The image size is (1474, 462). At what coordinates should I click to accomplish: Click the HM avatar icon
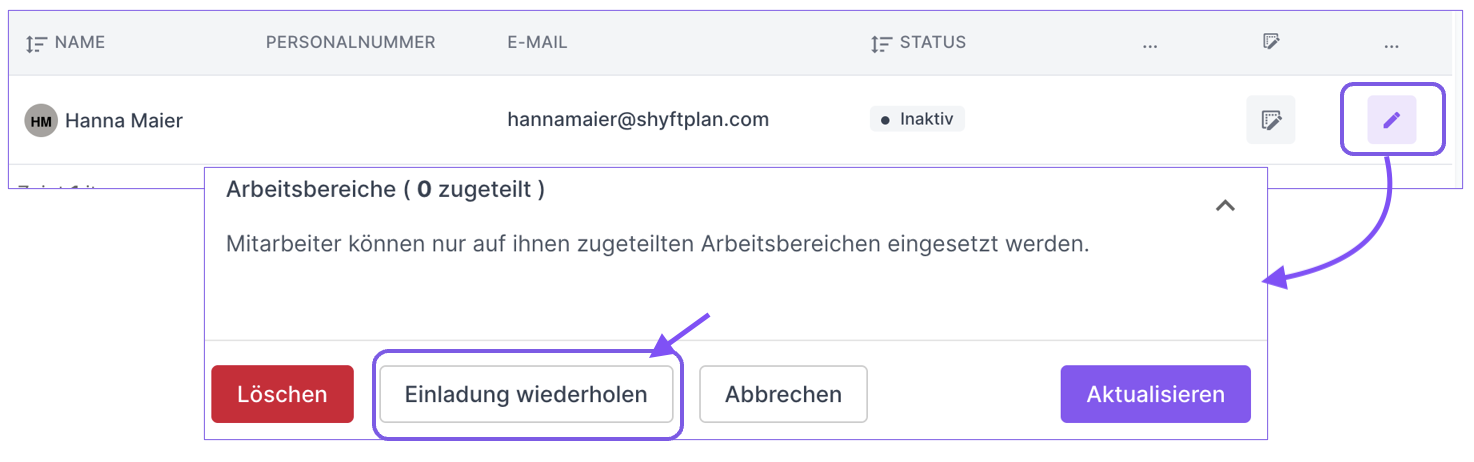41,121
